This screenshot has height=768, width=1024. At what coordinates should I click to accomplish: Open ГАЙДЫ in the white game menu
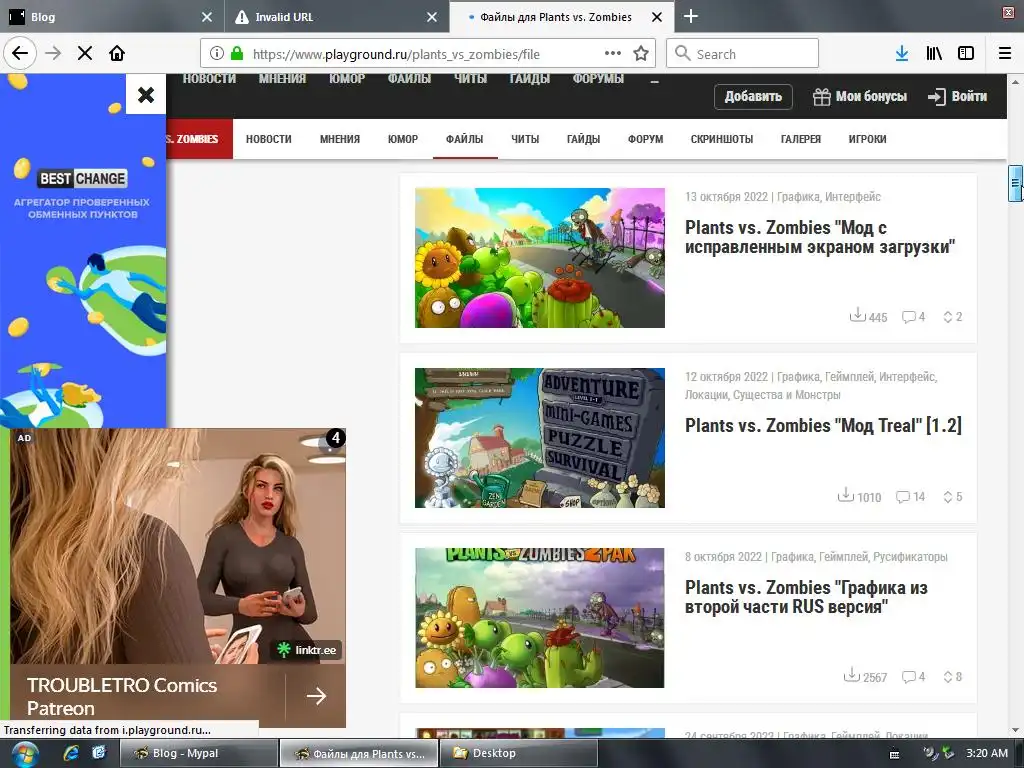(583, 139)
